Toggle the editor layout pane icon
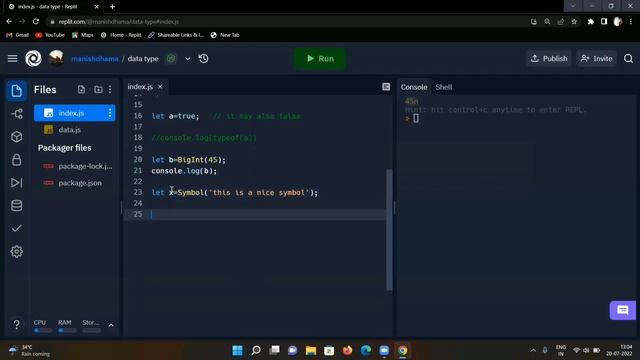The height and width of the screenshot is (360, 640). [386, 87]
